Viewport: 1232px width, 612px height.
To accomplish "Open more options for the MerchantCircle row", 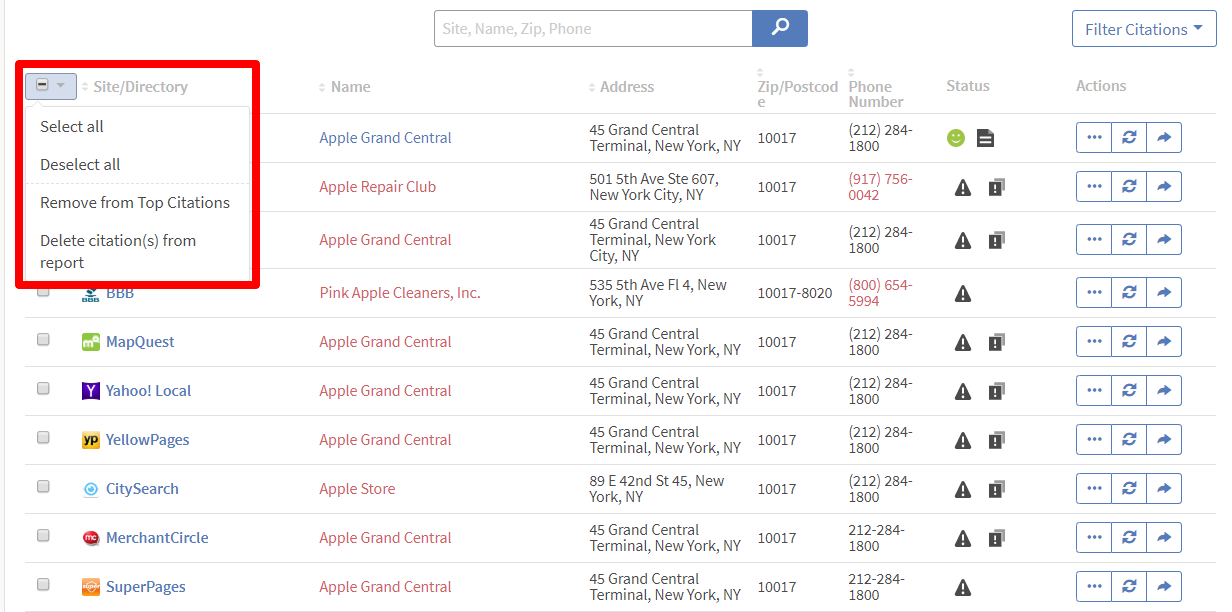I will coord(1094,538).
